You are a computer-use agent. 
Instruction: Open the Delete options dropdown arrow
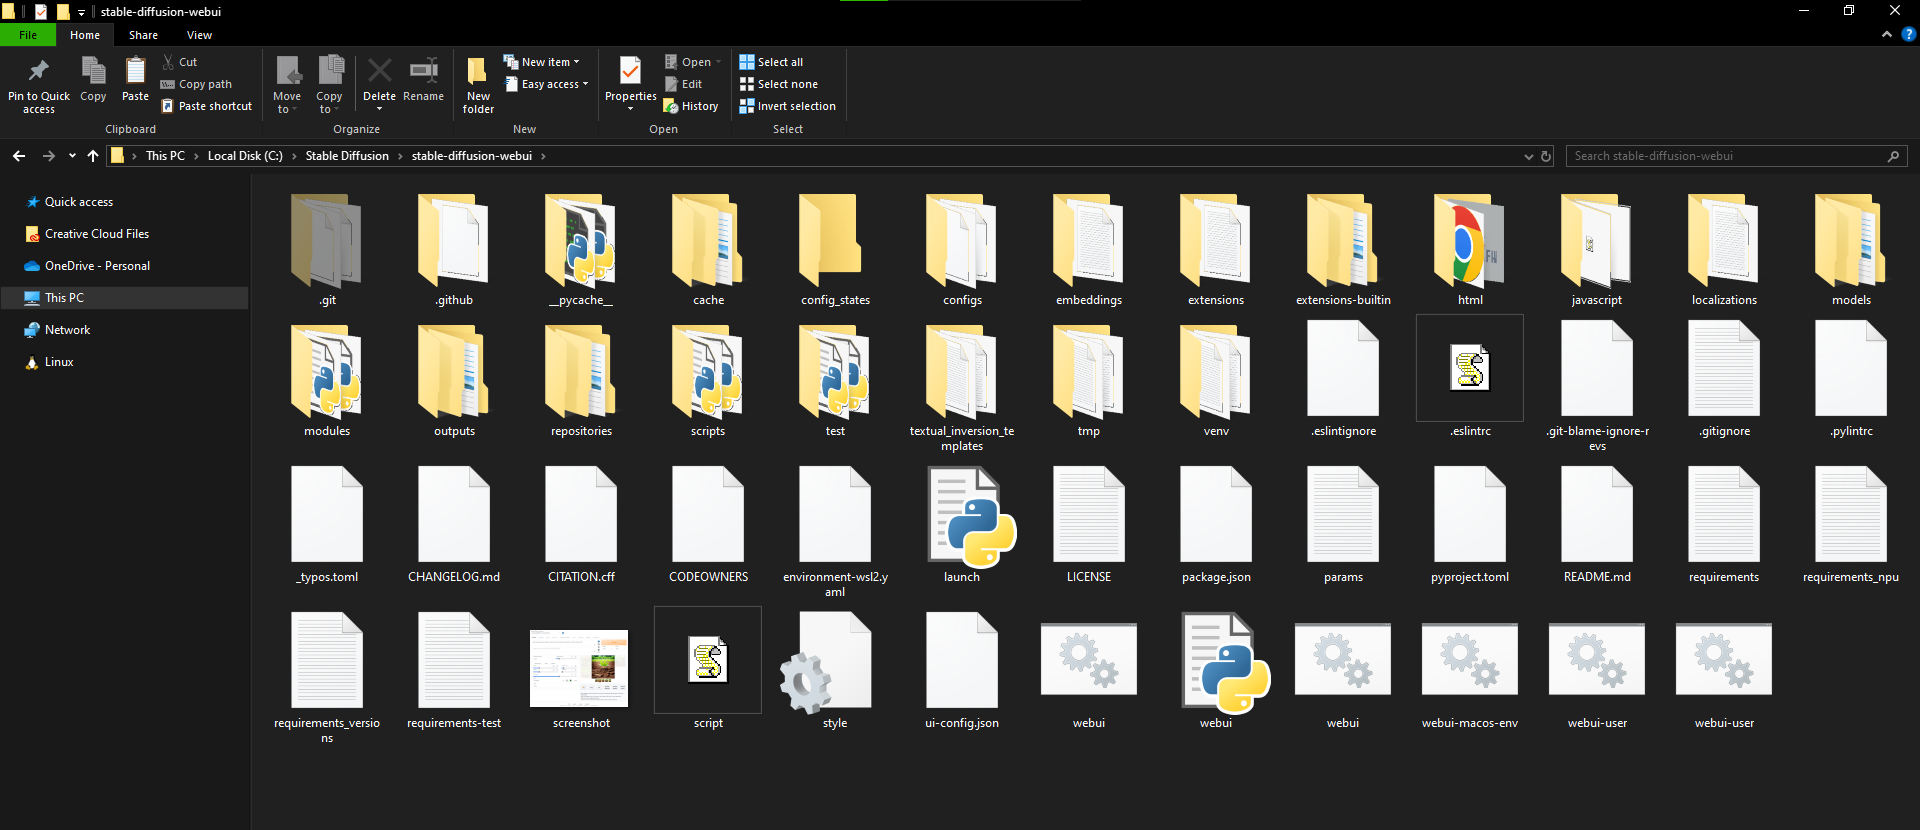click(x=379, y=109)
